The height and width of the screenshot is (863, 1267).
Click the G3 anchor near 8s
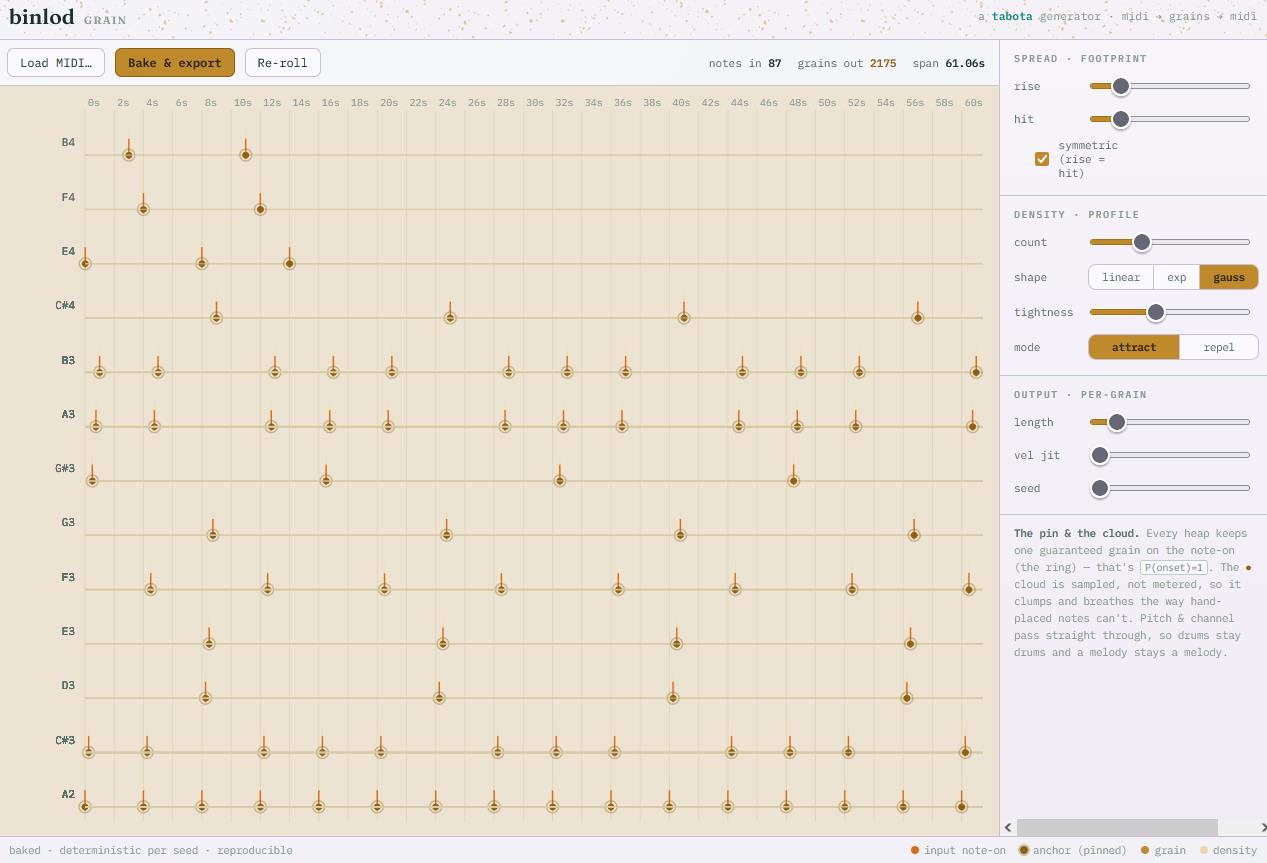(213, 535)
